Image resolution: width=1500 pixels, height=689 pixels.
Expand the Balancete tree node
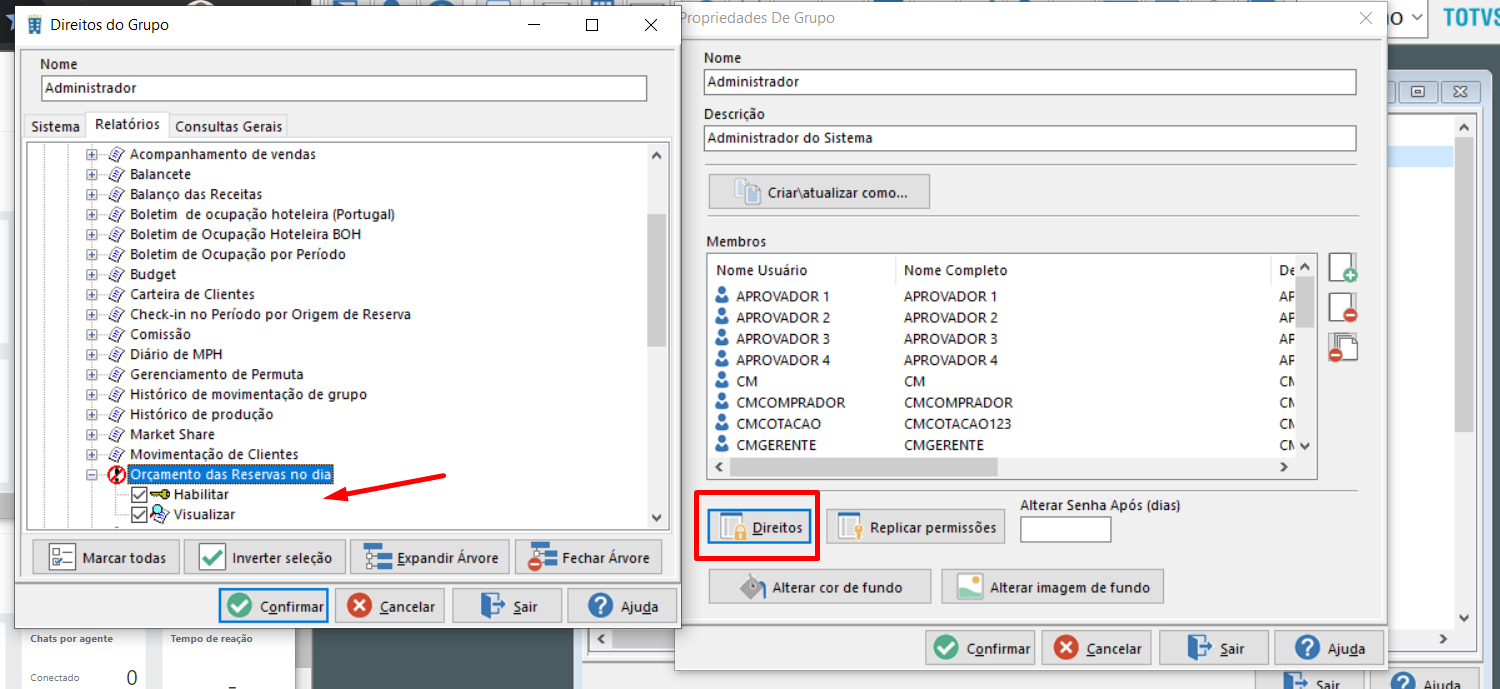(92, 174)
